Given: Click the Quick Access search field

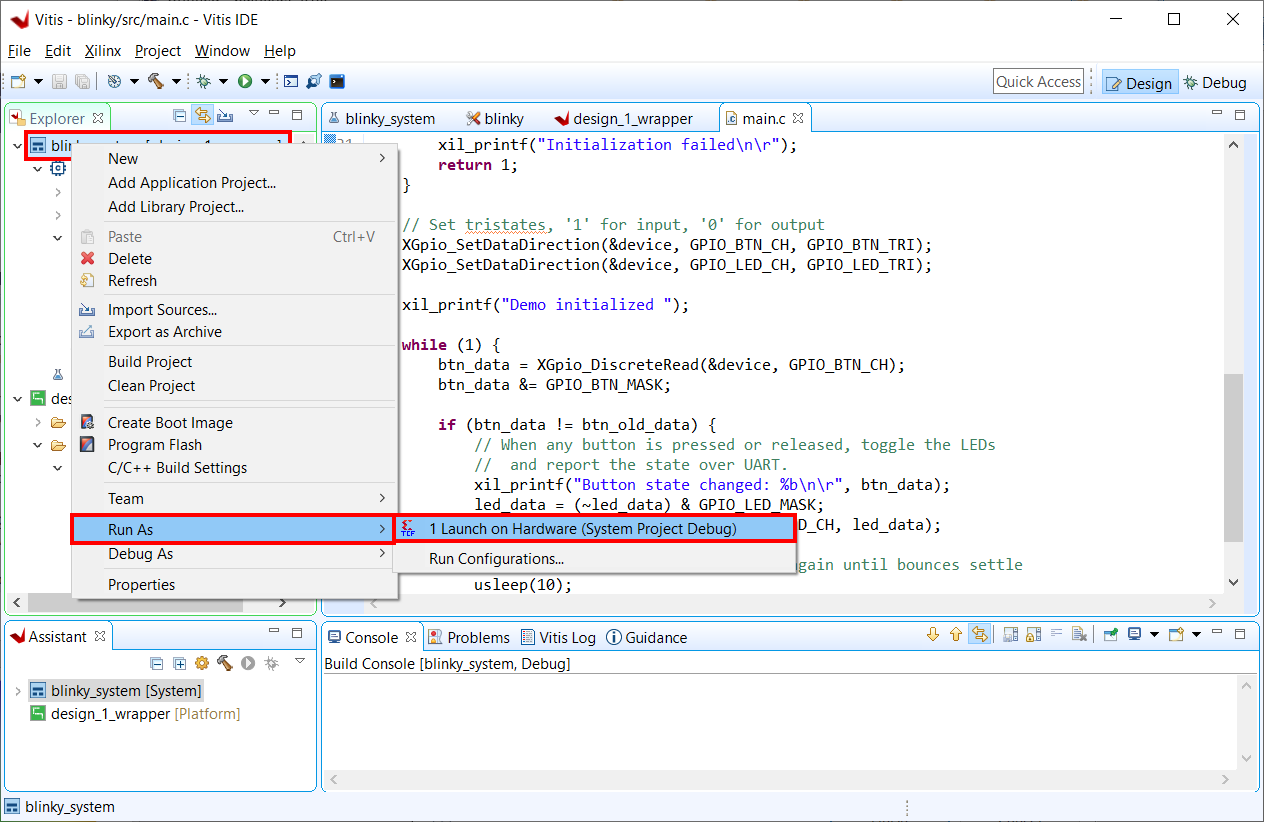Looking at the screenshot, I should click(x=1039, y=82).
